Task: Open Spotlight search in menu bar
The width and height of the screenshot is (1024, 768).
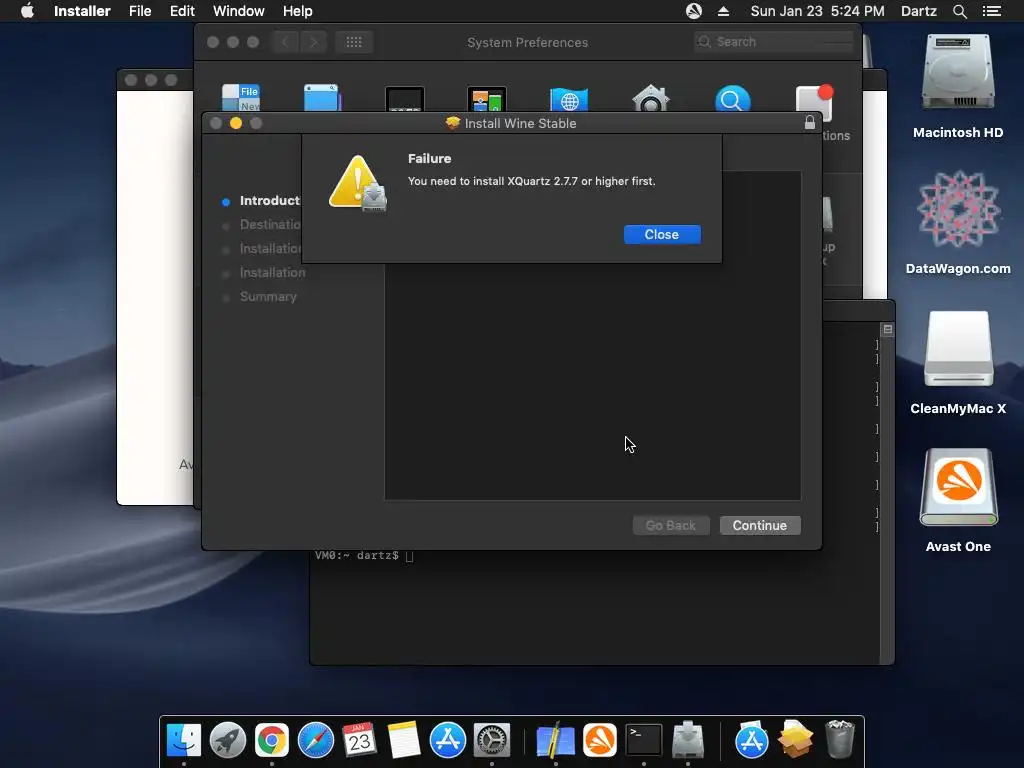Action: pos(959,11)
